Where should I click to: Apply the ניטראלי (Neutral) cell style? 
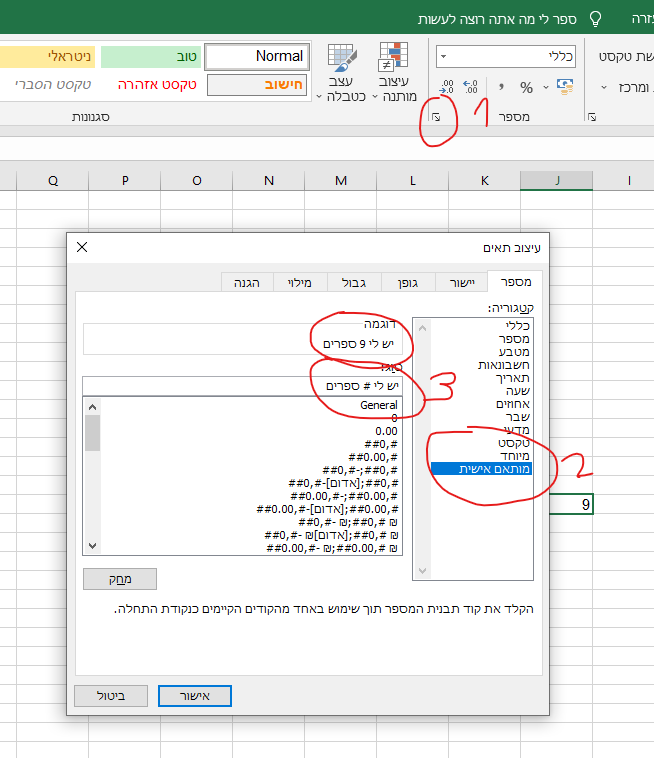[x=48, y=57]
